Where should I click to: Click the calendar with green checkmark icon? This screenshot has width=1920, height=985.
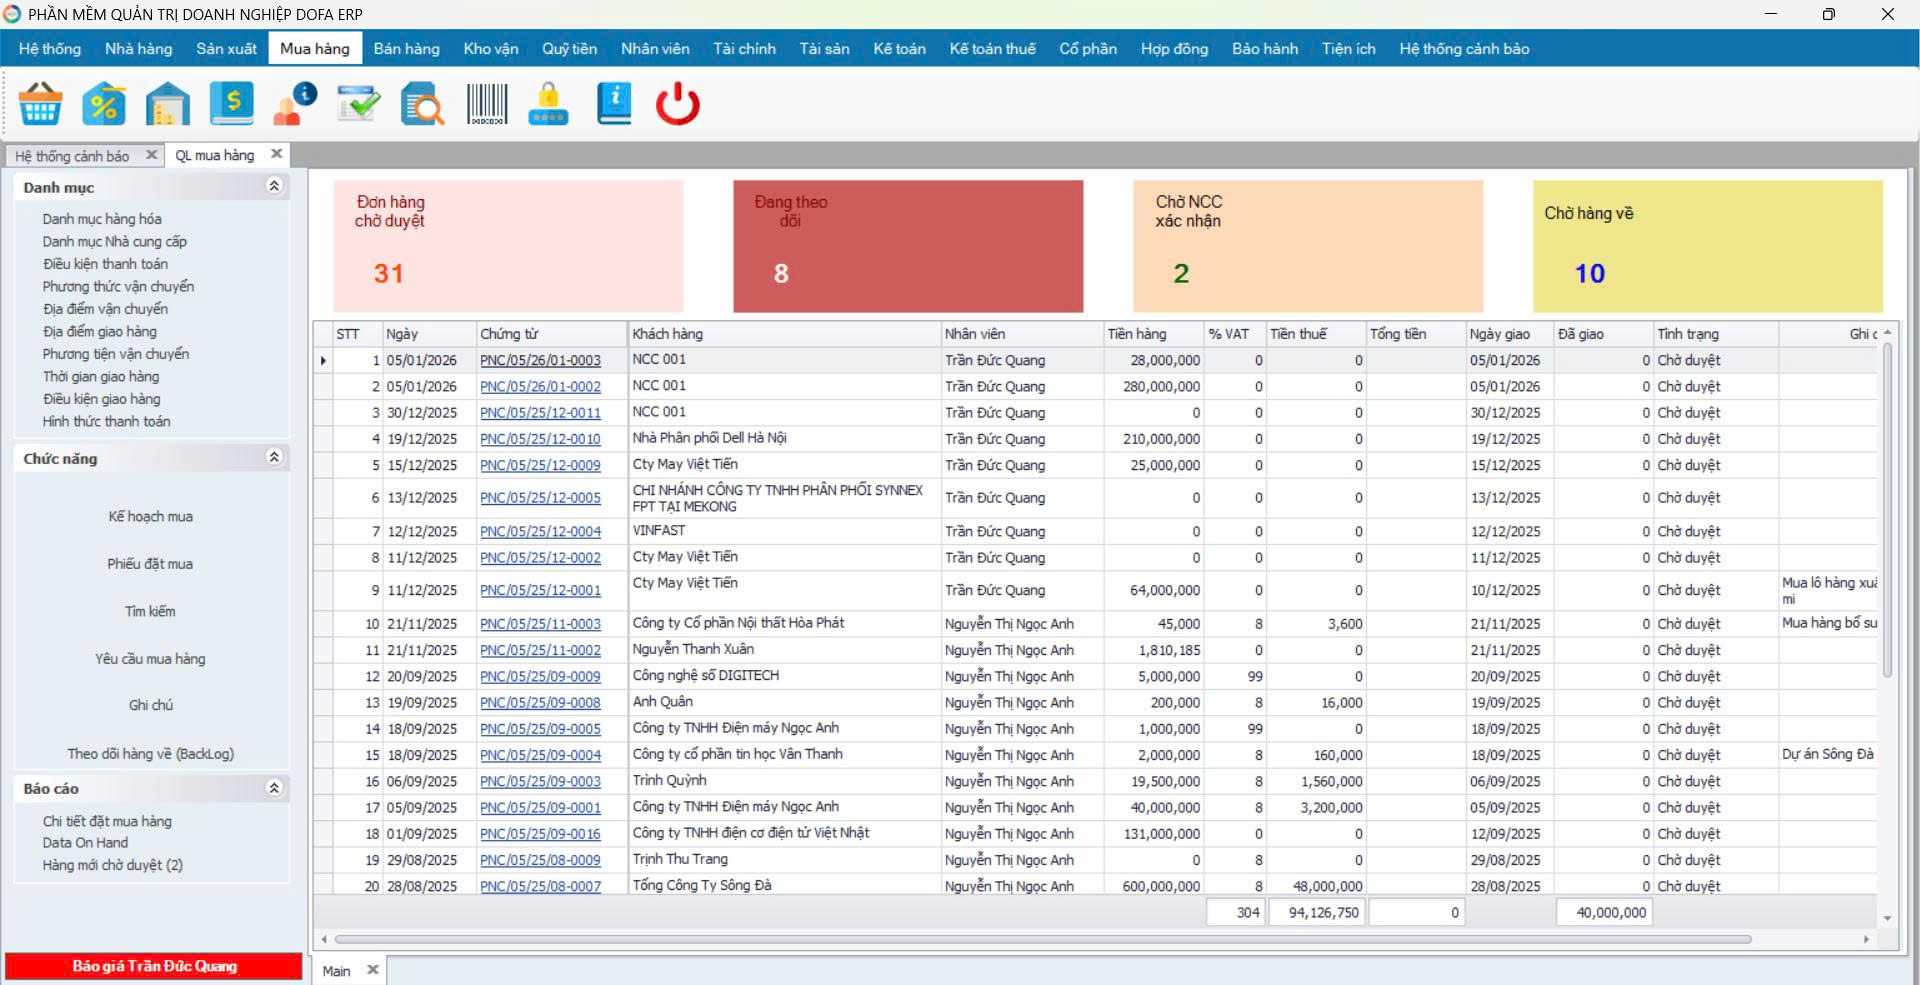click(x=358, y=104)
